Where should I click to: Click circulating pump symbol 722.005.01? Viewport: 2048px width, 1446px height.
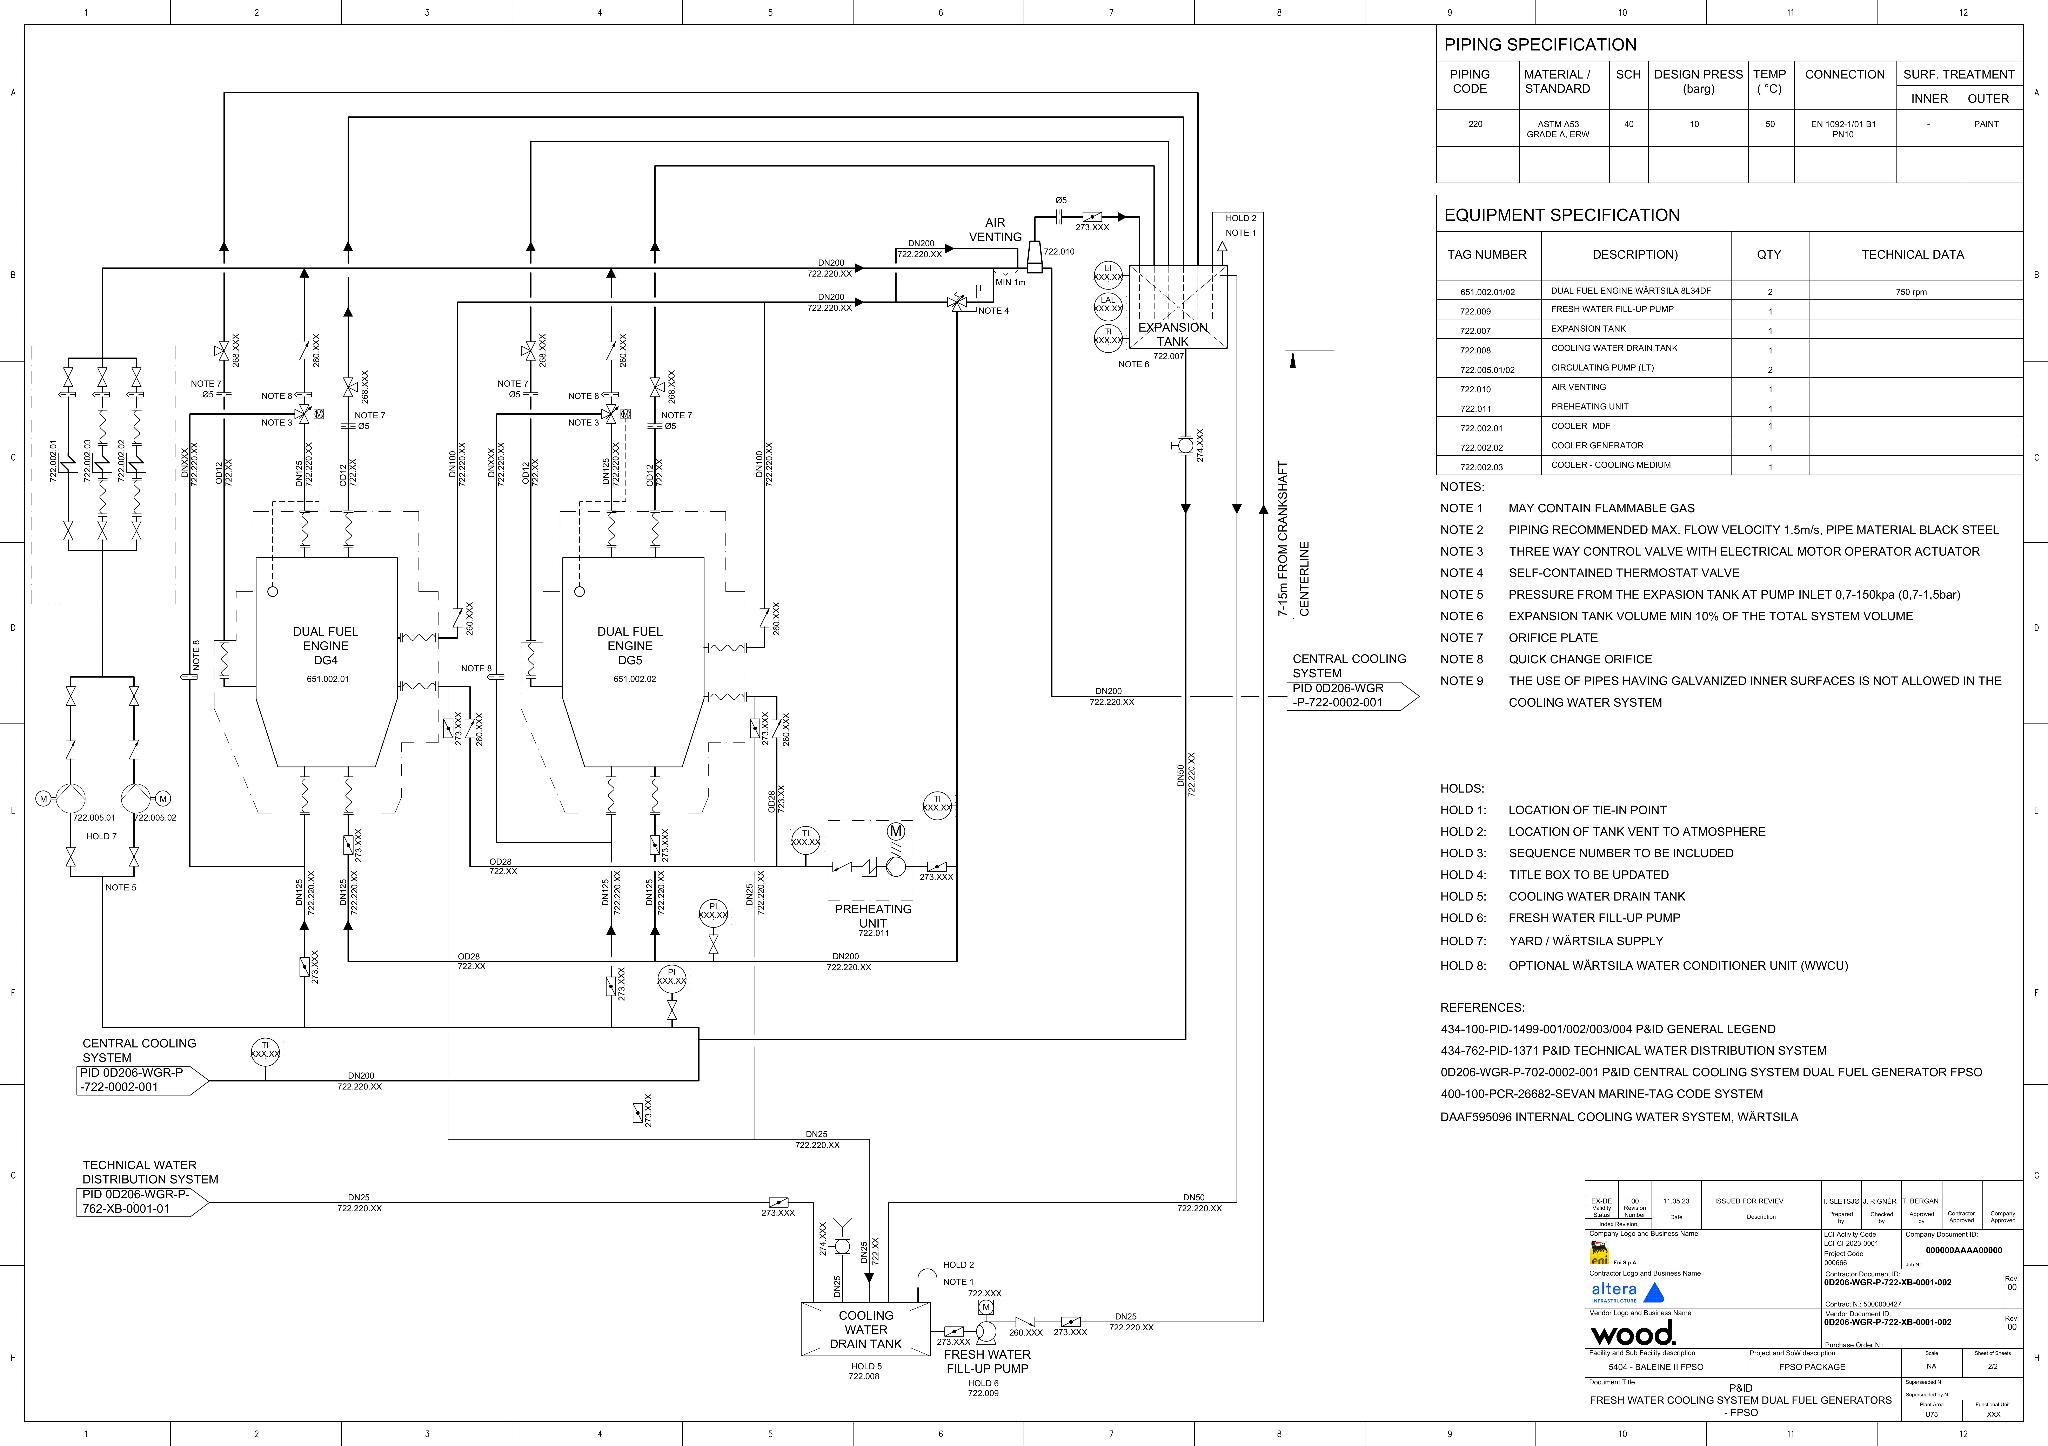click(71, 798)
